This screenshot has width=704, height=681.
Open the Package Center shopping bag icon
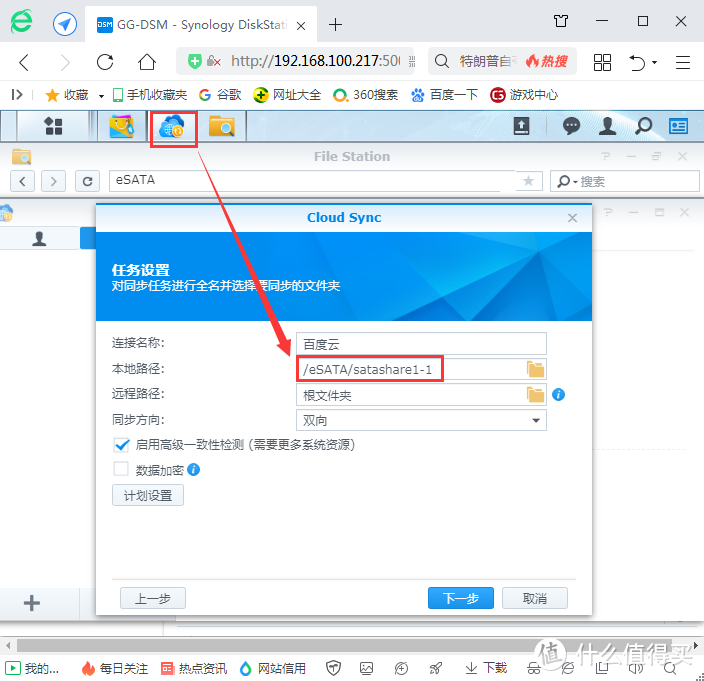(122, 126)
